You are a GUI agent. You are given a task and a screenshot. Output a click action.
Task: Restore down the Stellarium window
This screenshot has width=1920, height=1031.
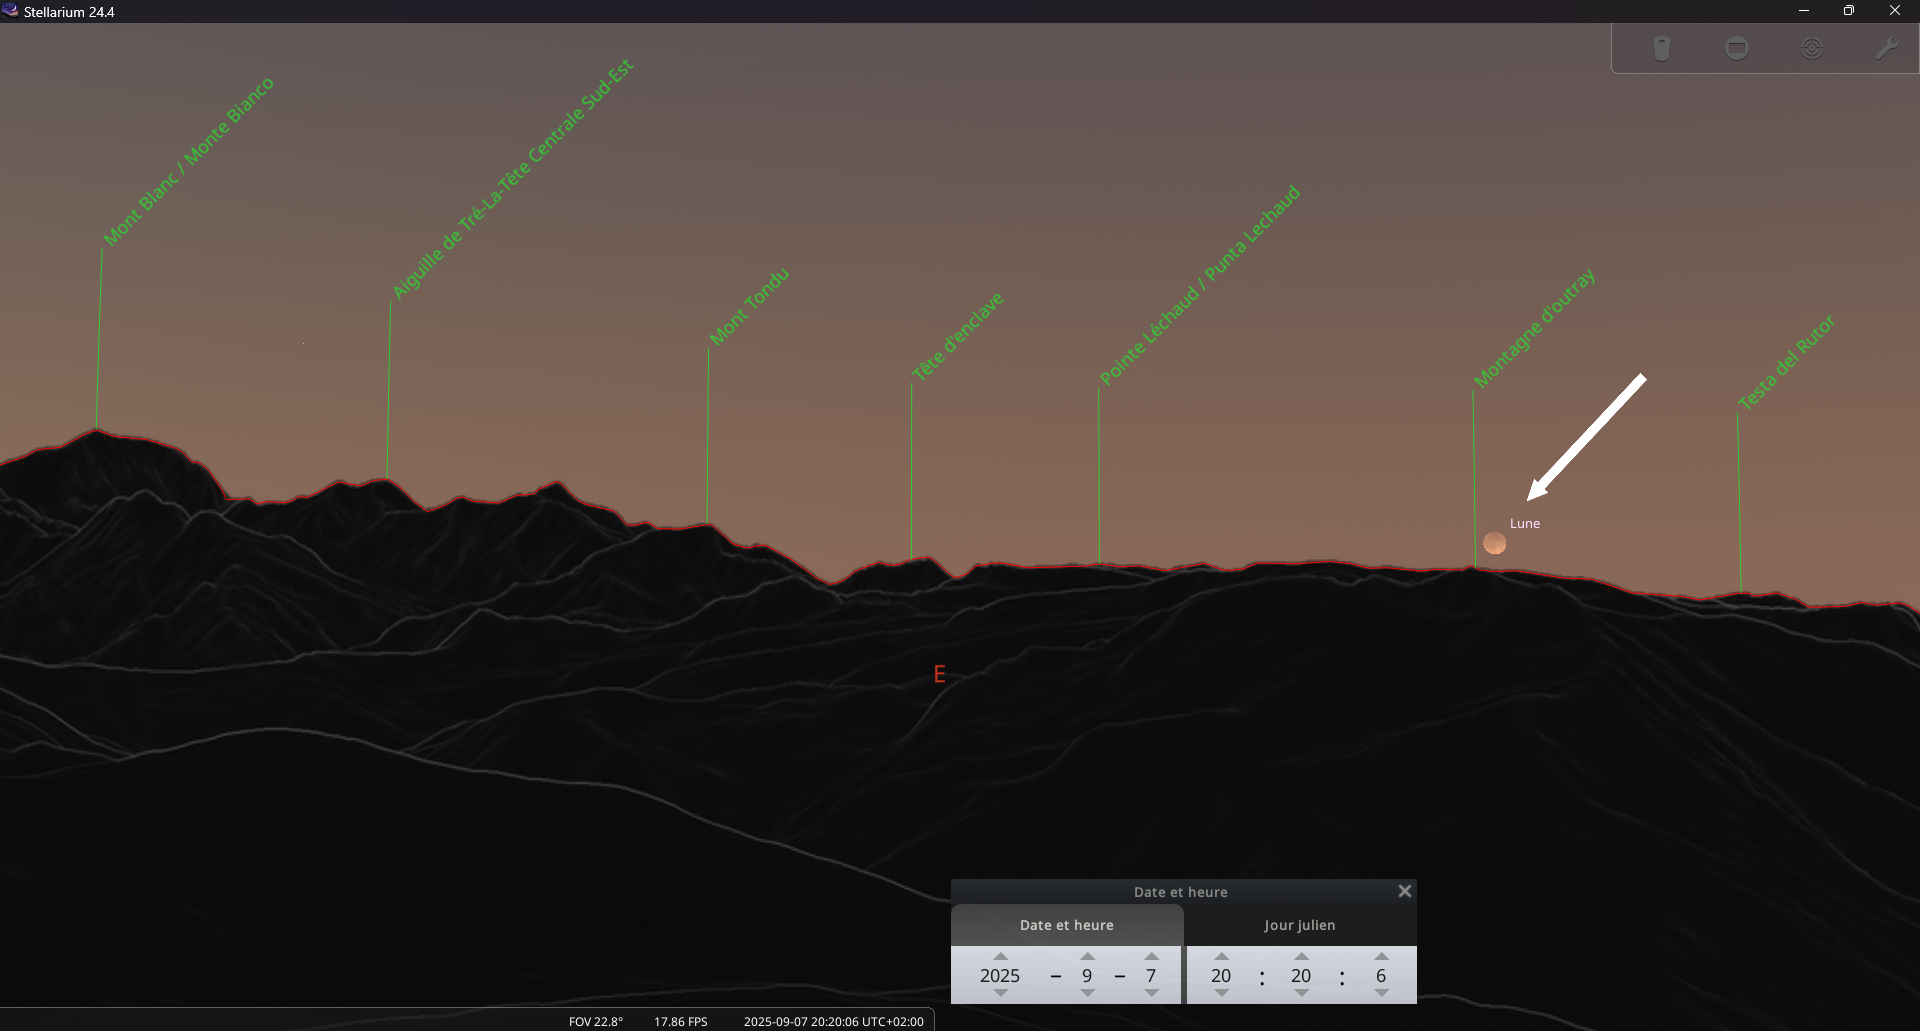(x=1849, y=11)
